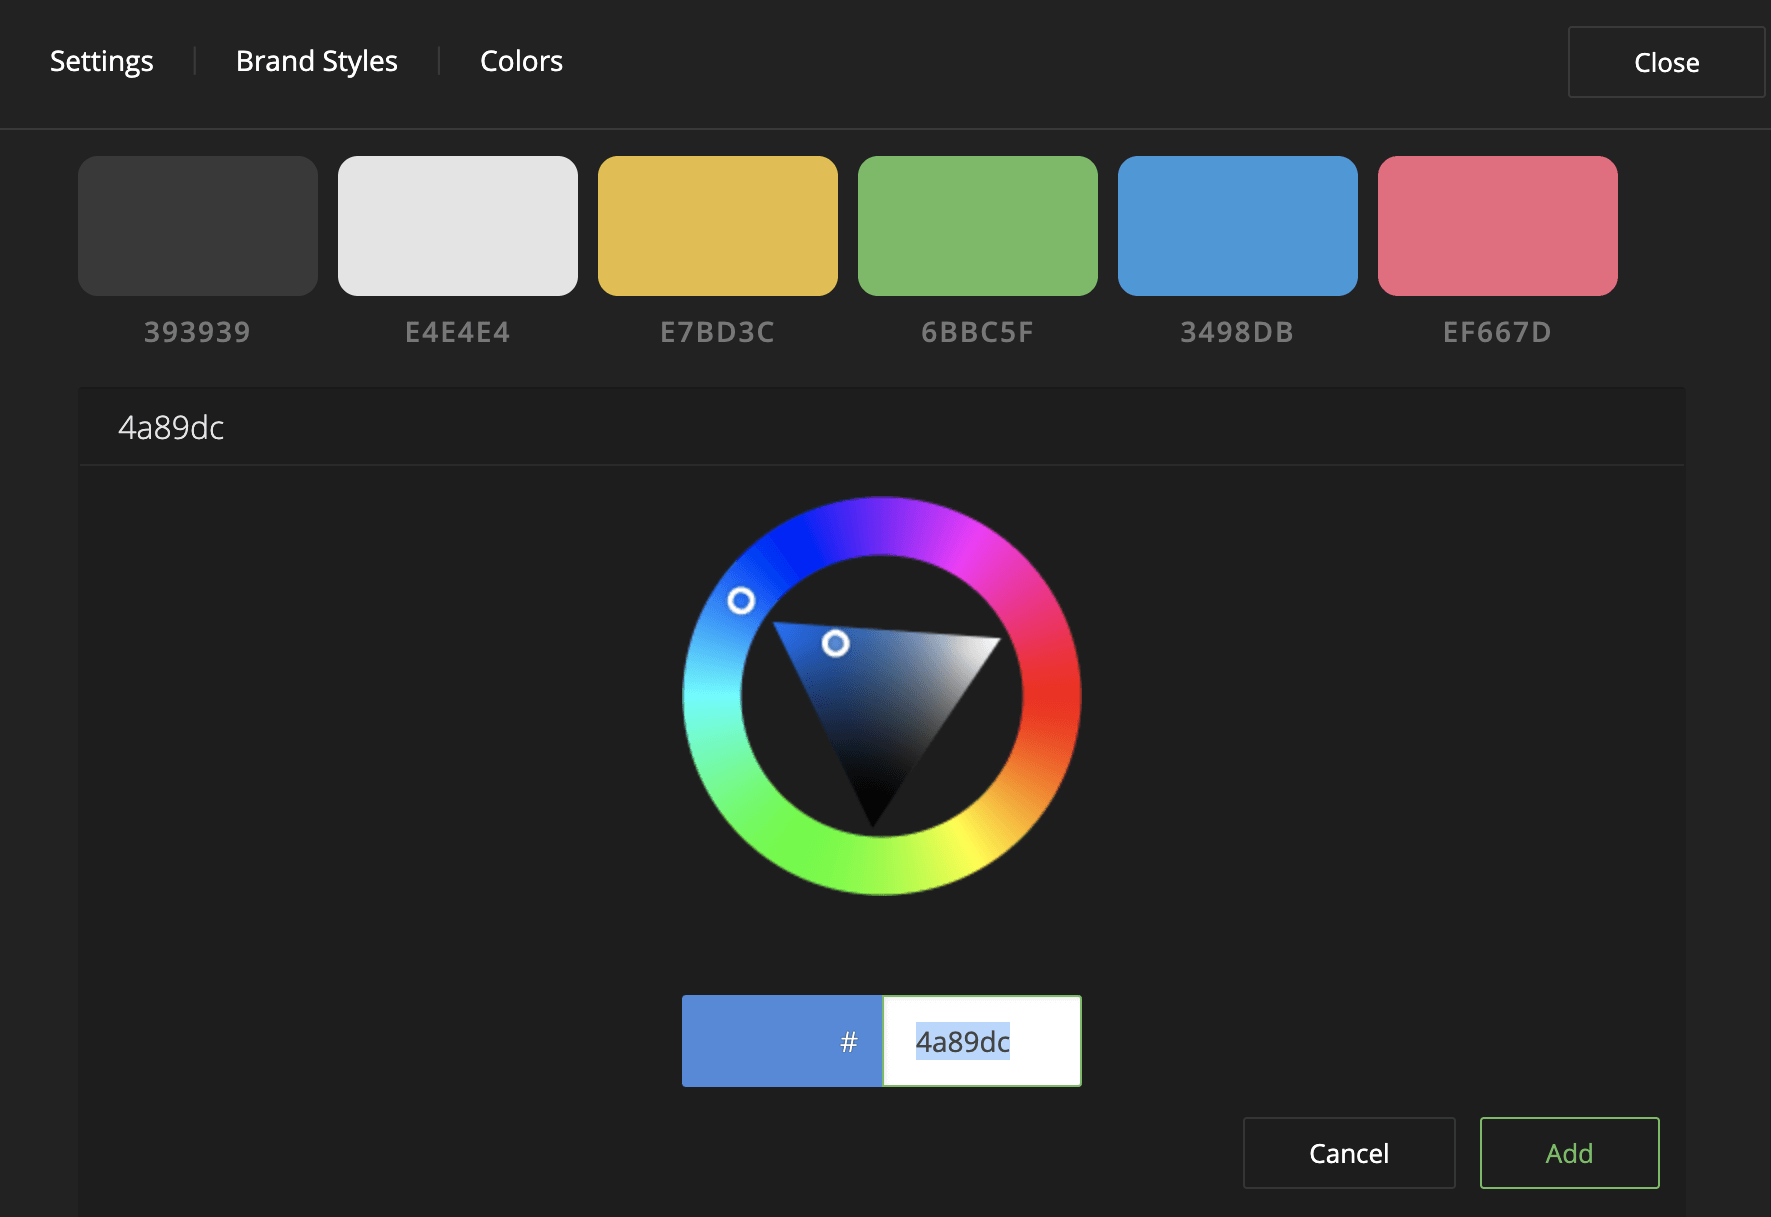The width and height of the screenshot is (1771, 1217).
Task: Select the light gray E4E4E4 swatch
Action: (x=458, y=226)
